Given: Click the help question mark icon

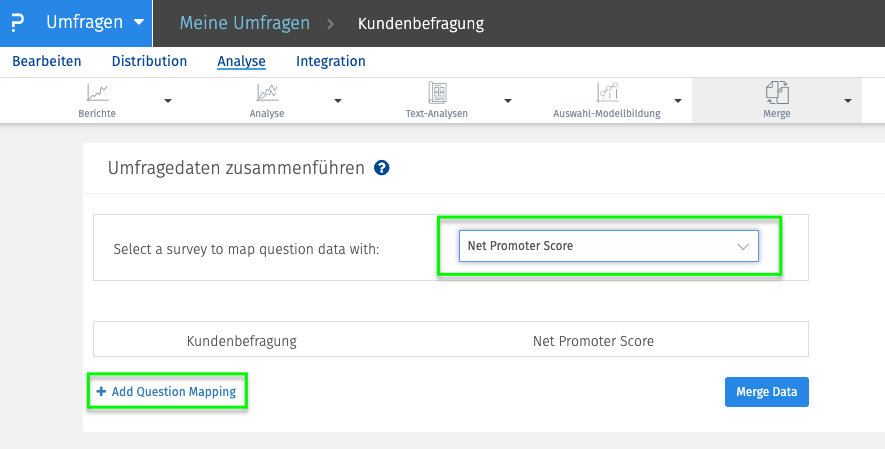Looking at the screenshot, I should coord(381,169).
